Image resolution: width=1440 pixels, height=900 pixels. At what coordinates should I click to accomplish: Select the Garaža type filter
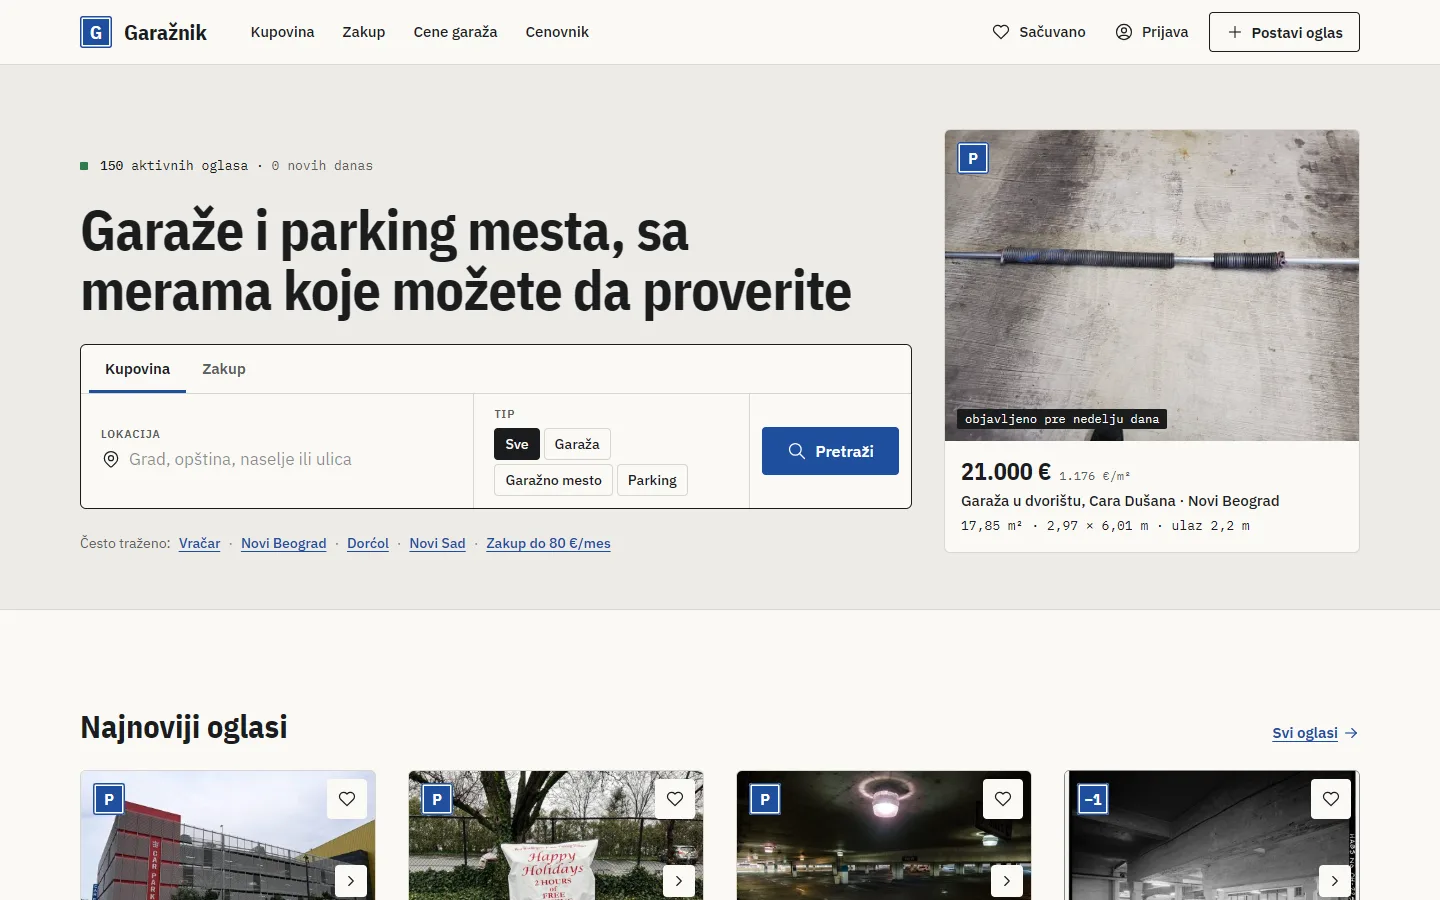tap(577, 444)
